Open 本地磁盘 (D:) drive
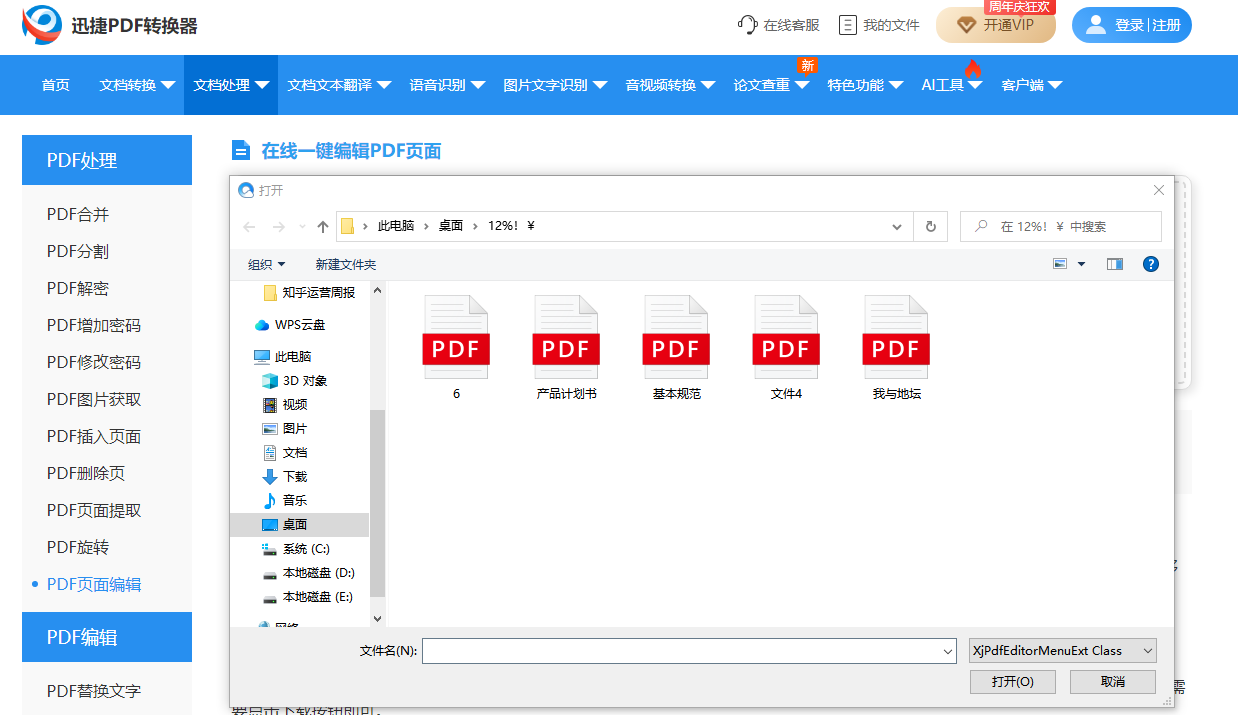 tap(308, 573)
